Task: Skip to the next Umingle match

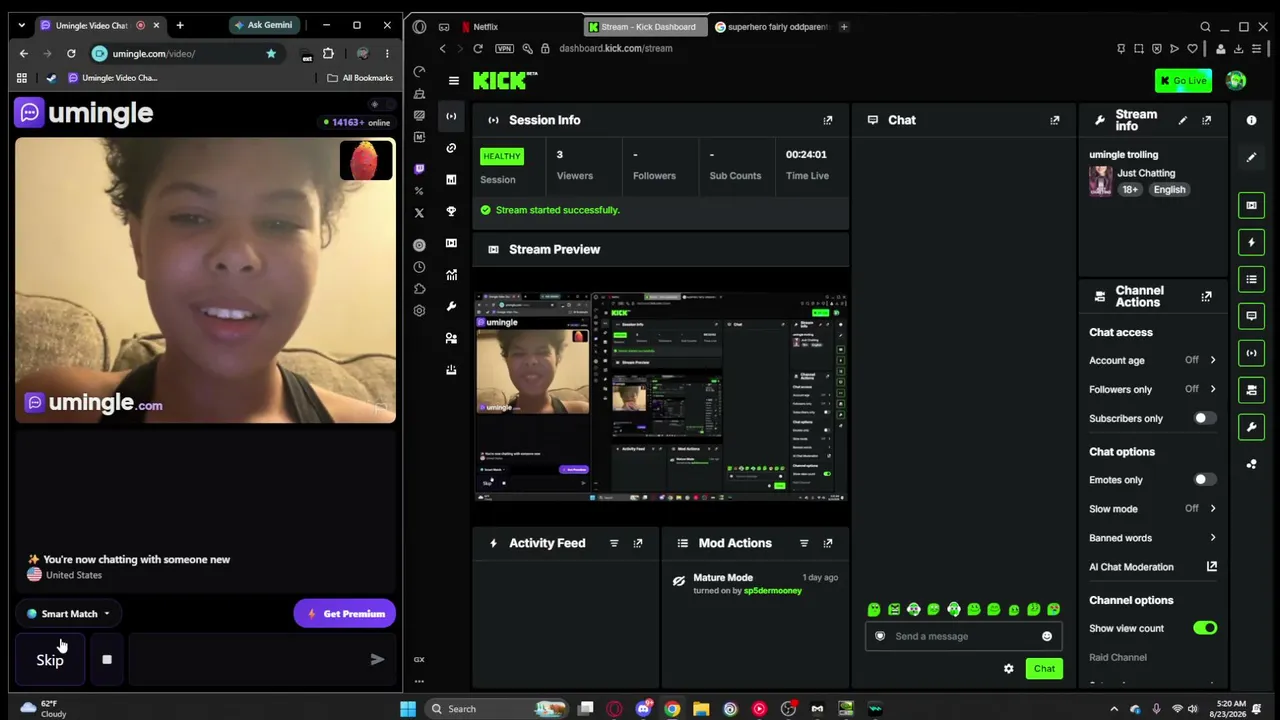Action: 50,660
